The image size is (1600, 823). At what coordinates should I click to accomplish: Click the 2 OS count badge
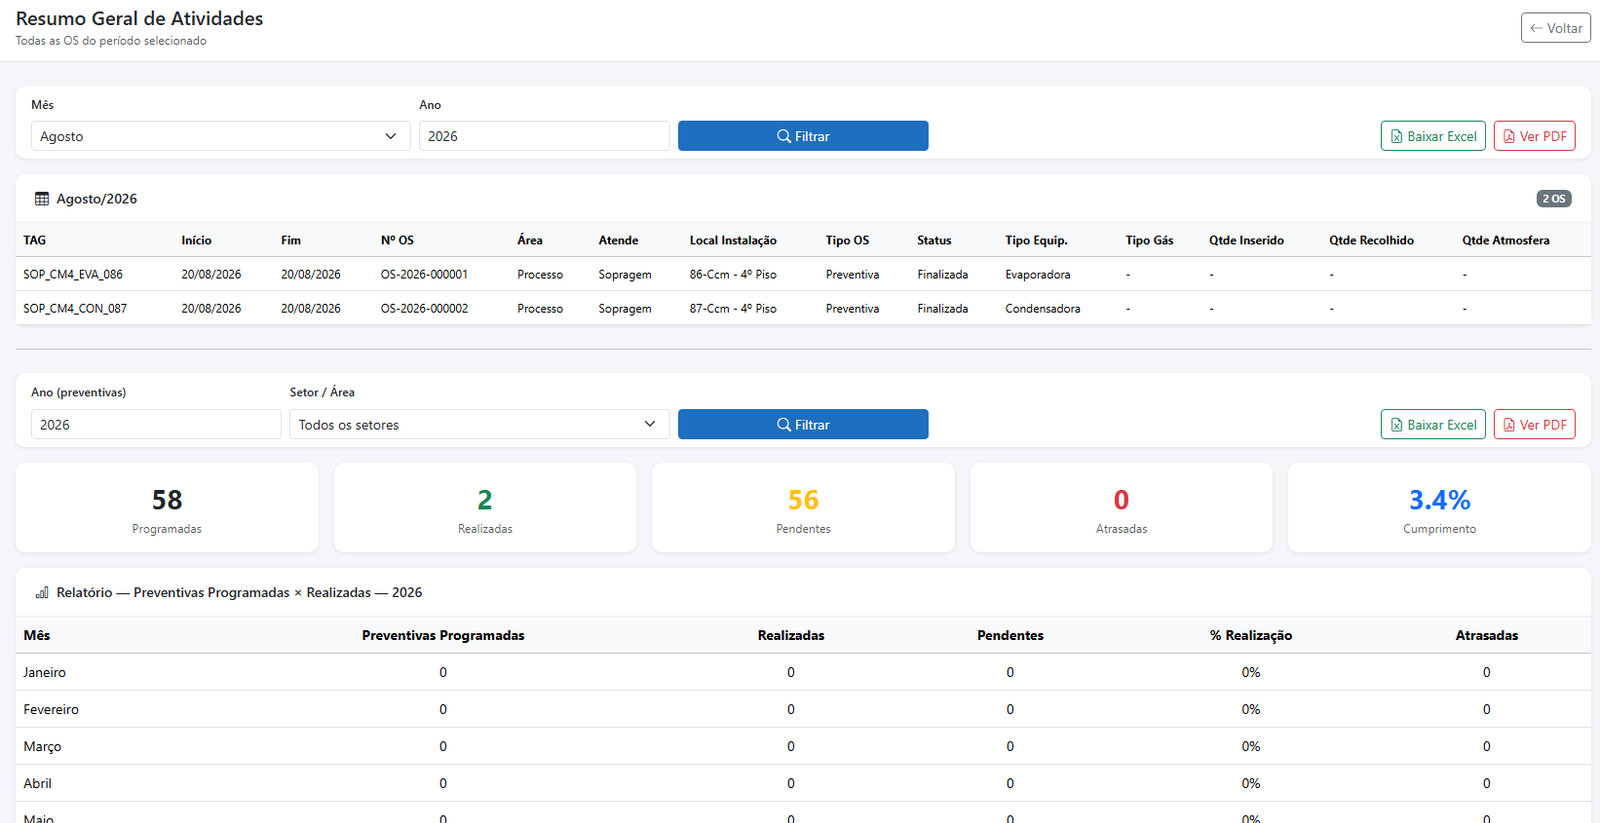click(x=1554, y=199)
